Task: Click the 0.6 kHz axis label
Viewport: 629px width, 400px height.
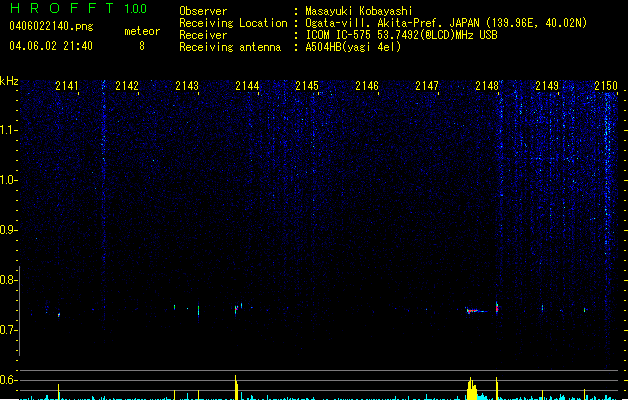Action: coord(9,380)
